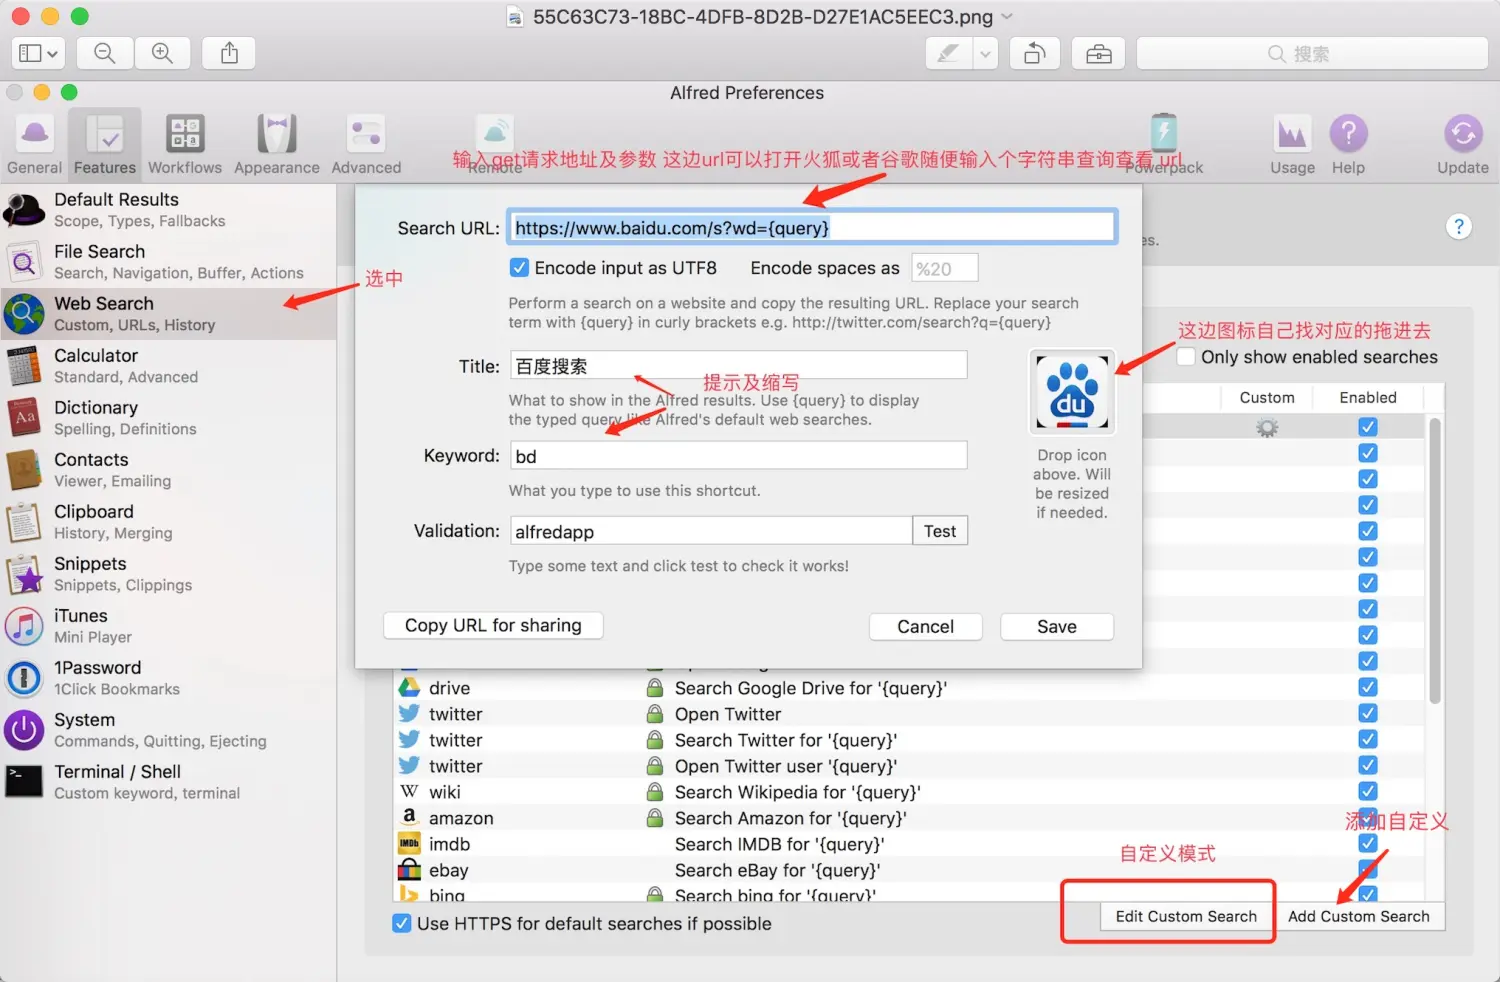
Task: Open Terminal / Shell settings
Action: pyautogui.click(x=168, y=782)
